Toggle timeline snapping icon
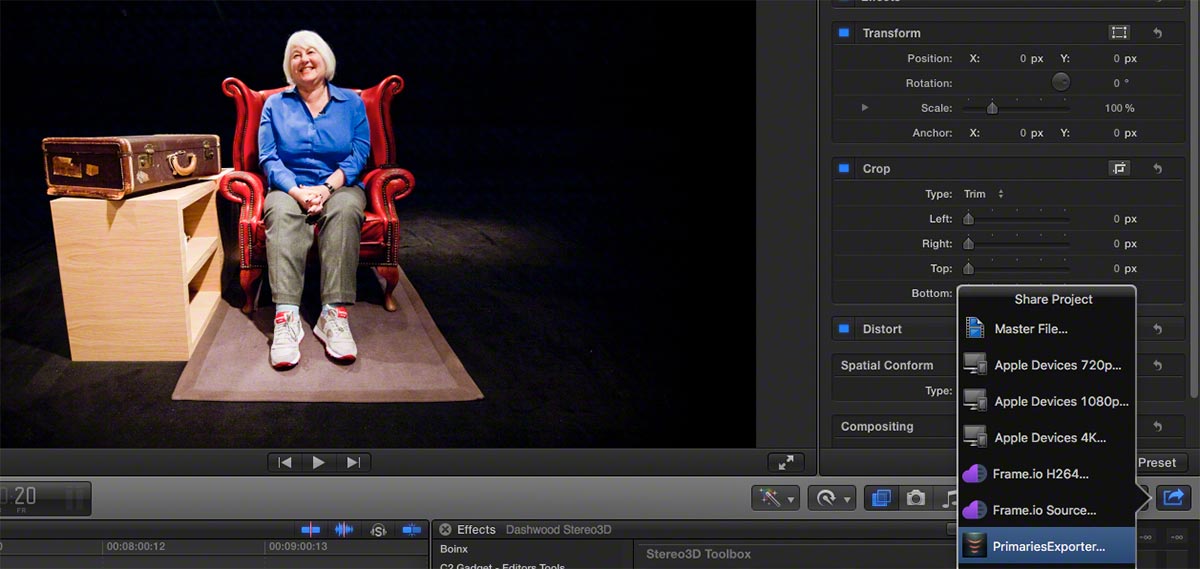 (x=410, y=529)
